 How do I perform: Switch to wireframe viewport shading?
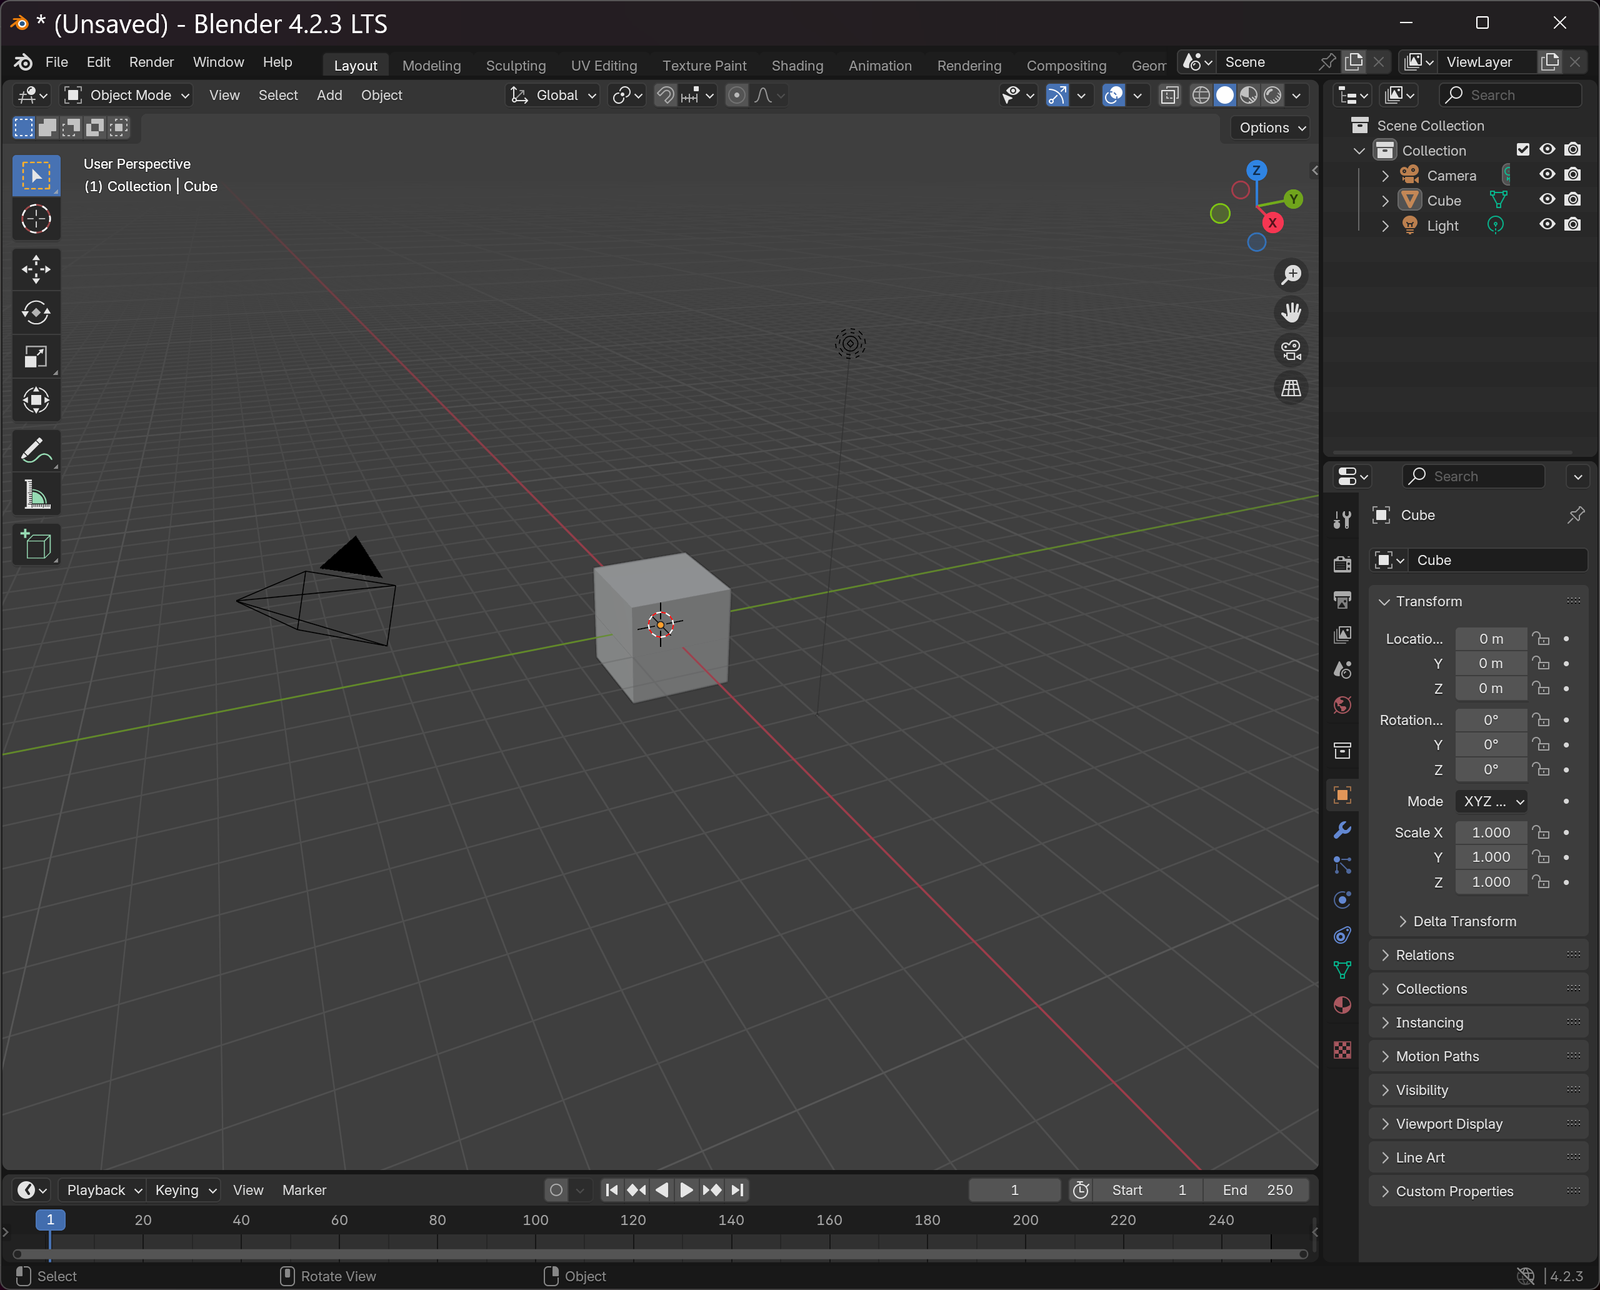coord(1201,95)
